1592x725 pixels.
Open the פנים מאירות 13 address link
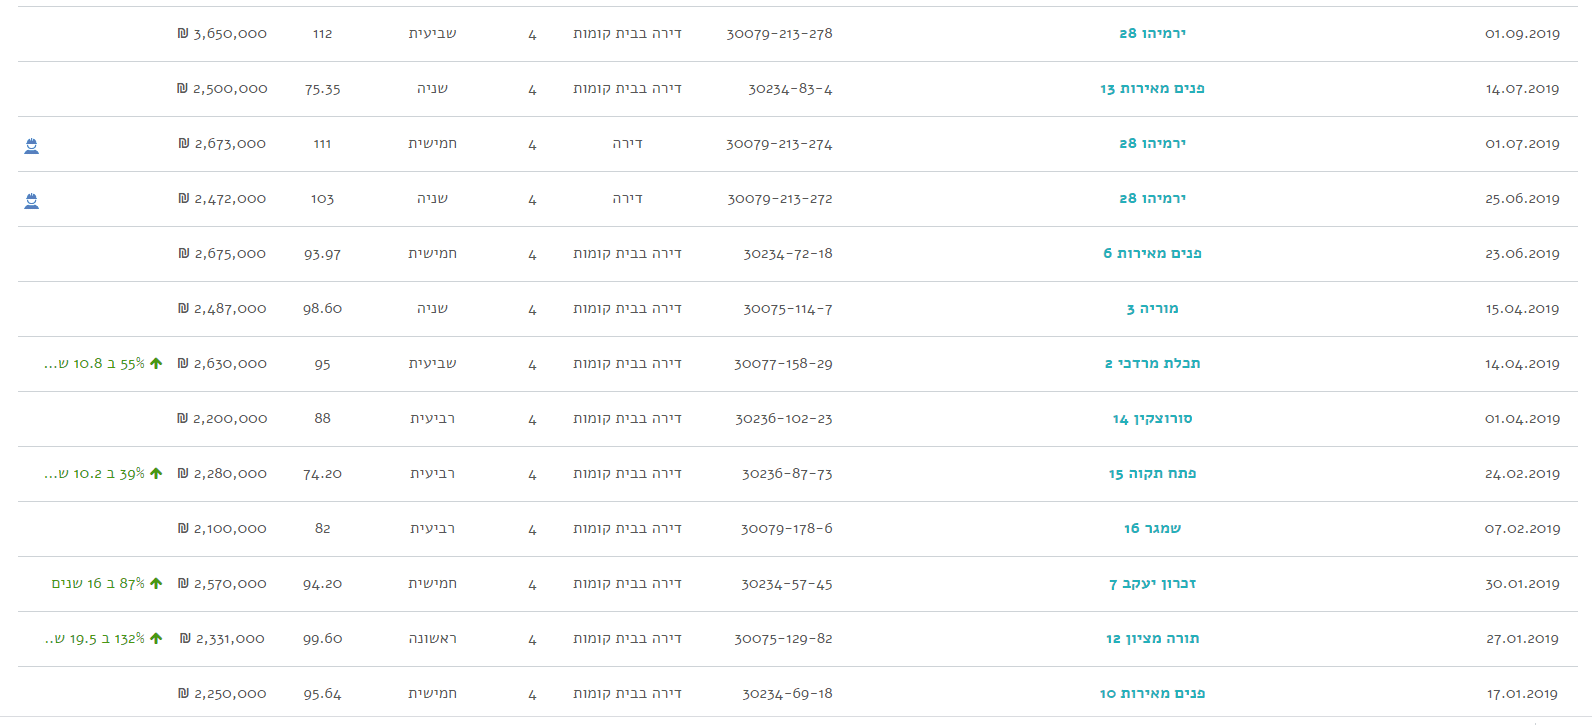click(1152, 89)
